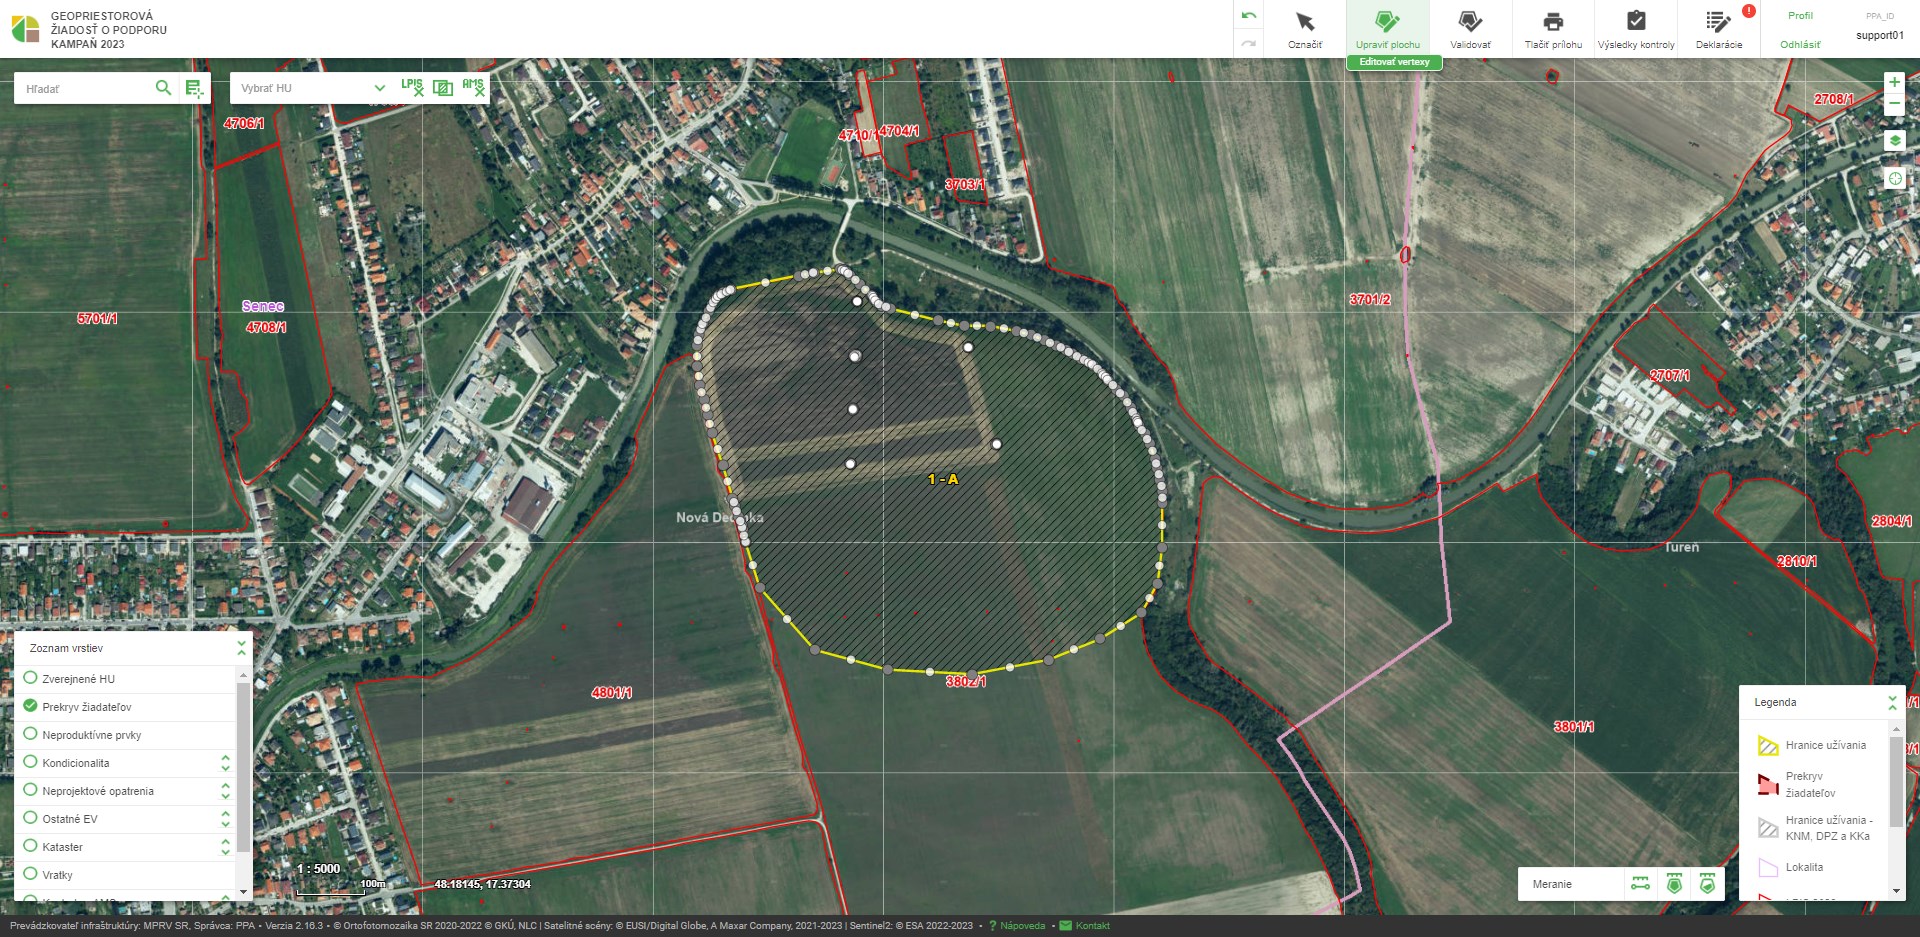Select the Označiť pointer tool

point(1304,28)
